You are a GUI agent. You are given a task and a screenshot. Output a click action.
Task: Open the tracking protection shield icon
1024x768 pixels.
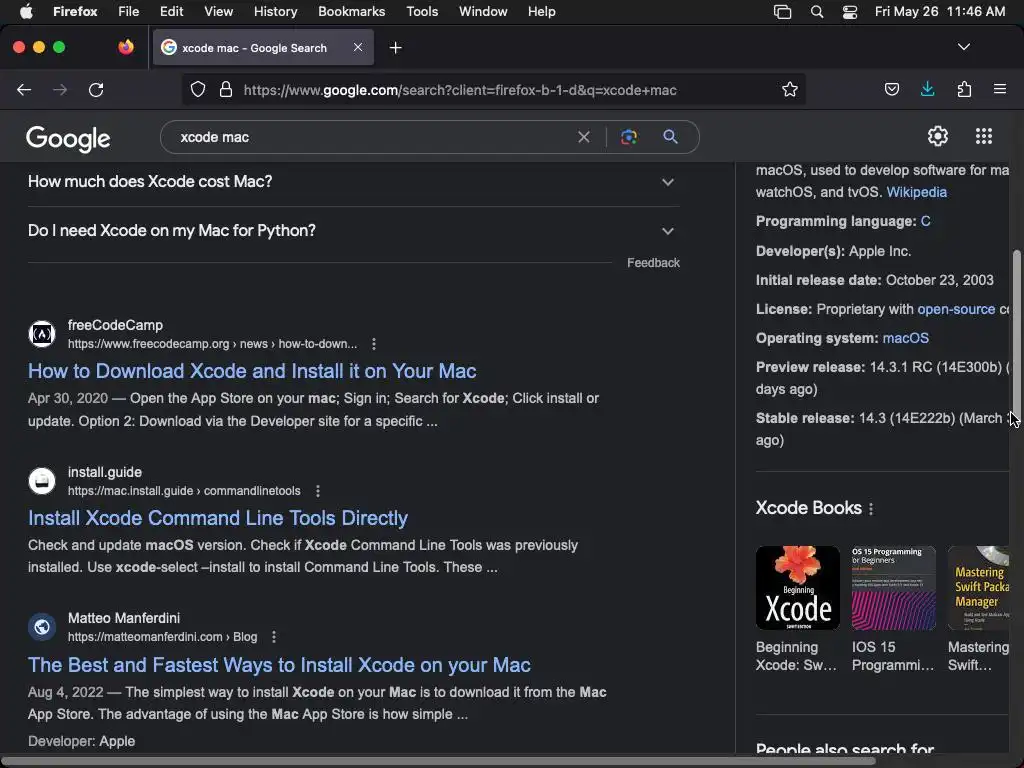pos(198,90)
